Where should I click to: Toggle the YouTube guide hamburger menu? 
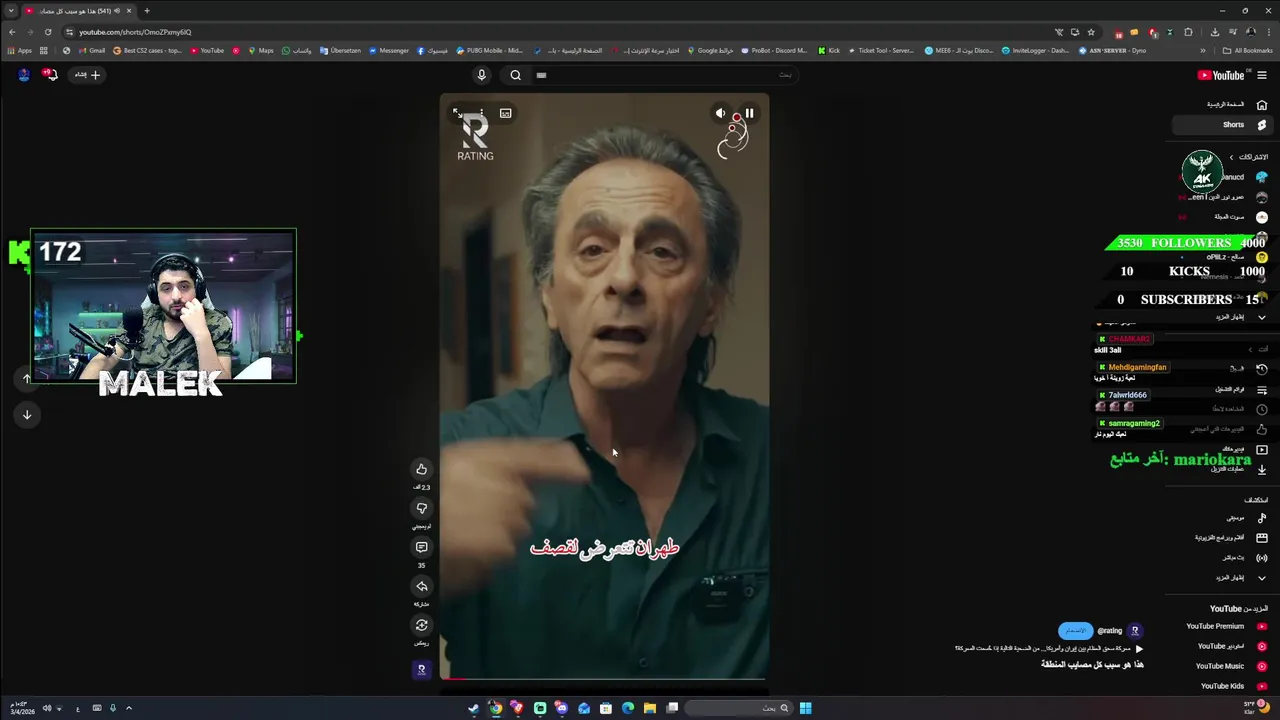pyautogui.click(x=1262, y=75)
